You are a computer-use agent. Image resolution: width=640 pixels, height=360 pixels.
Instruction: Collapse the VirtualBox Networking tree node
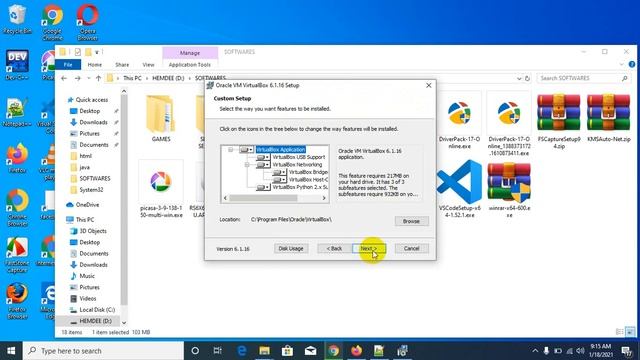coord(247,164)
